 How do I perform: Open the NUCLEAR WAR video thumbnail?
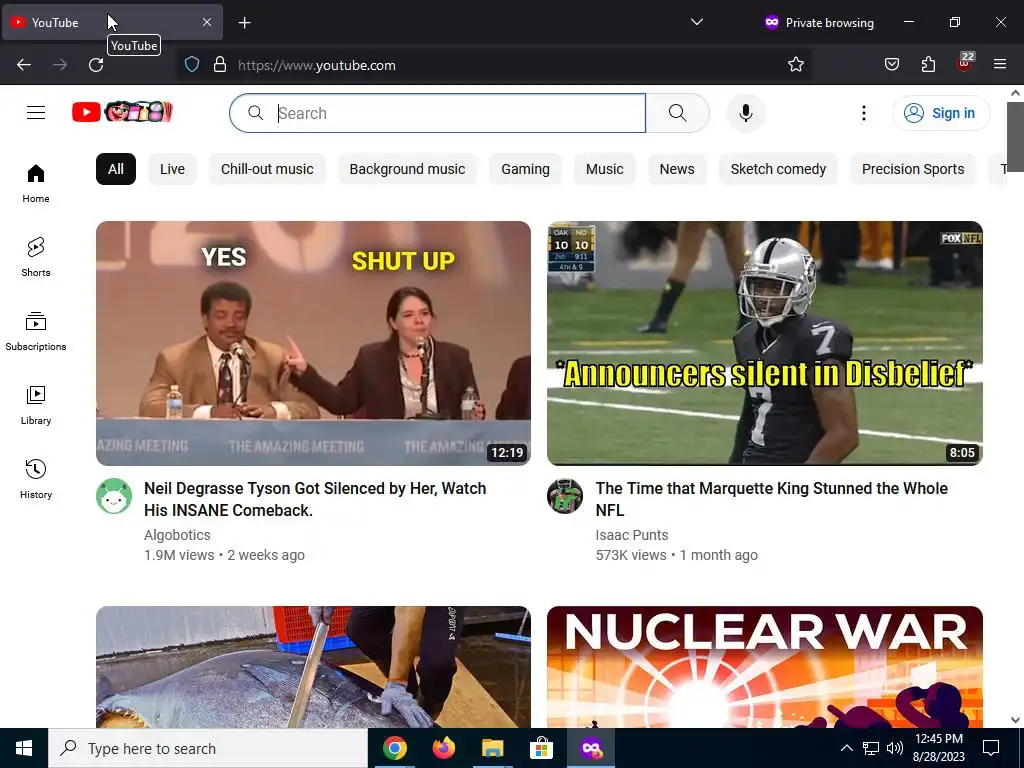765,667
